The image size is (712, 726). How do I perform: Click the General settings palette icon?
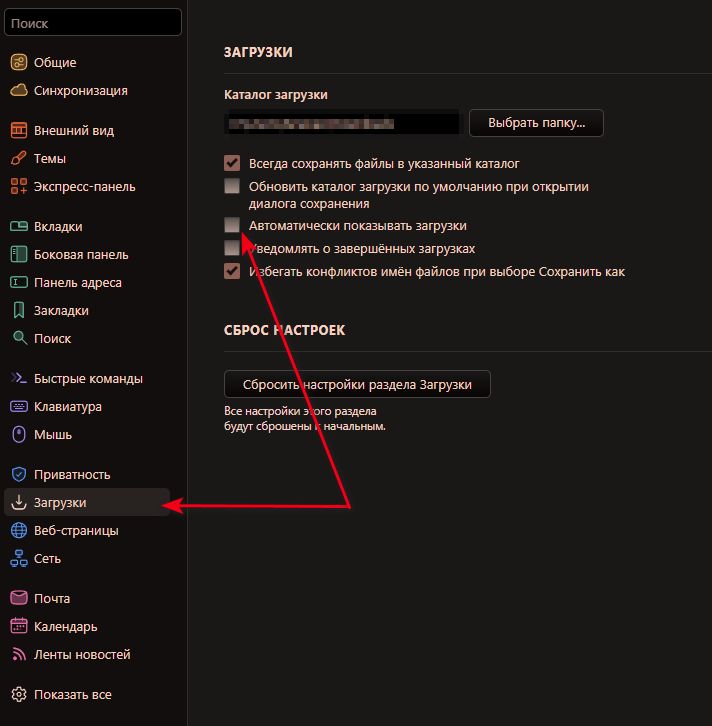[18, 63]
